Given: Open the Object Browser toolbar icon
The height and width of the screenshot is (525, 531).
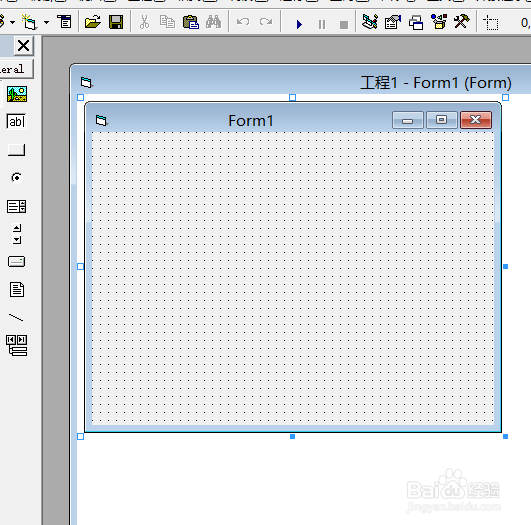Looking at the screenshot, I should [x=439, y=22].
